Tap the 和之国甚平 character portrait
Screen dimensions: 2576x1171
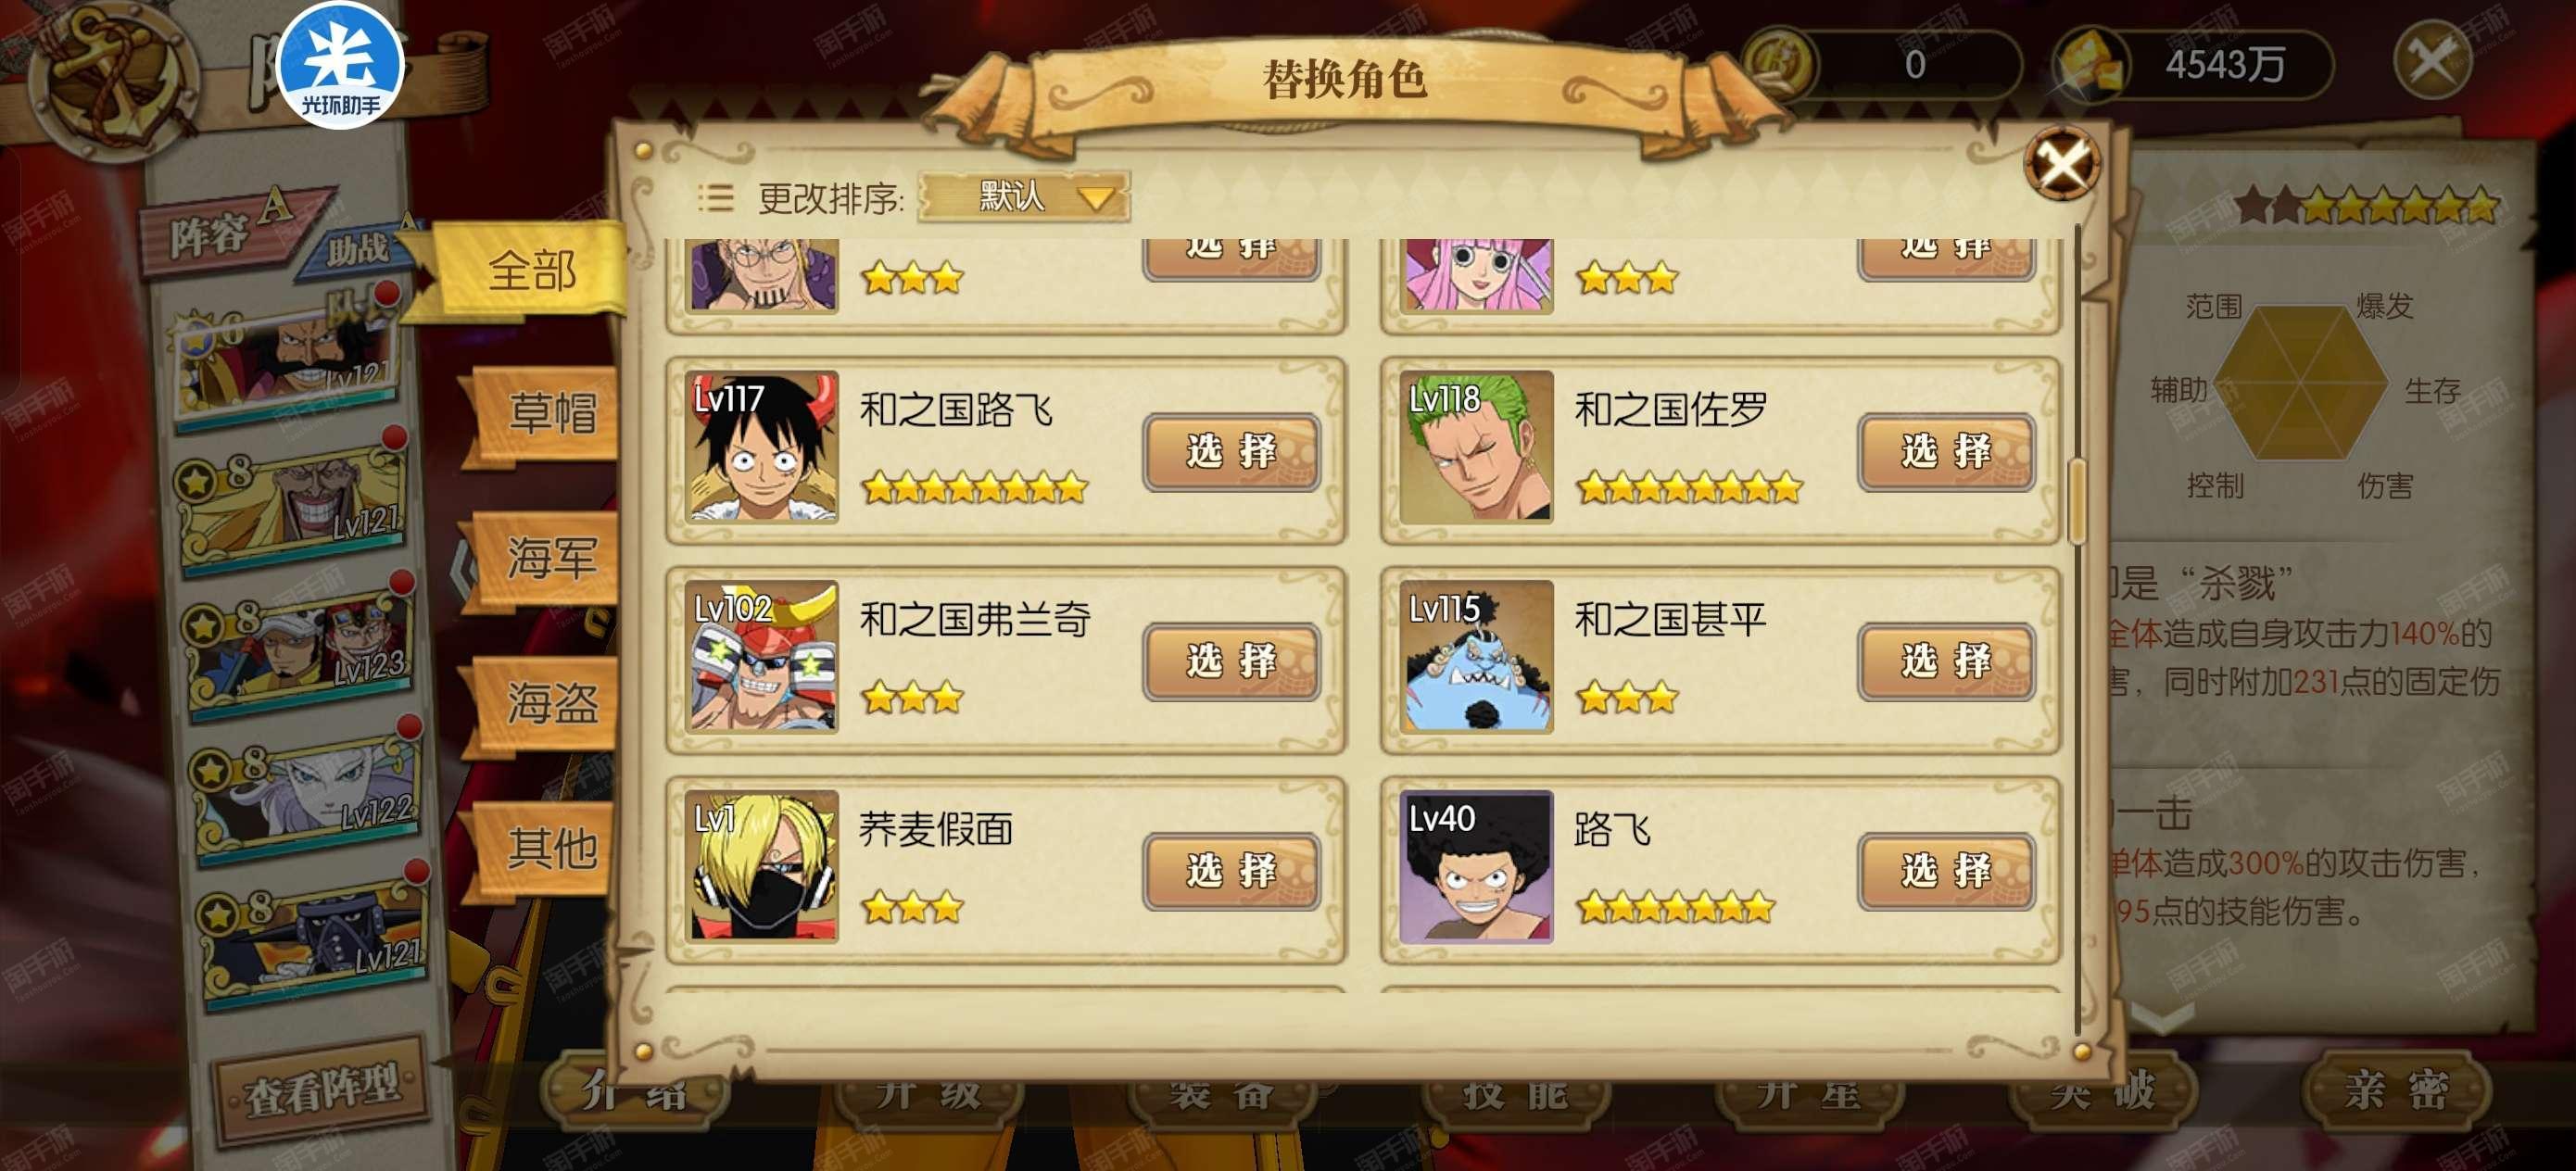point(1476,657)
